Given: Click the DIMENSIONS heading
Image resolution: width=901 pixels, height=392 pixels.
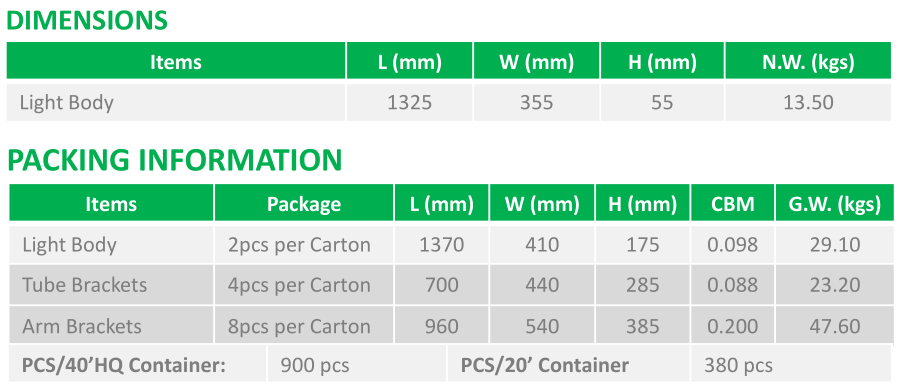Looking at the screenshot, I should tap(87, 21).
